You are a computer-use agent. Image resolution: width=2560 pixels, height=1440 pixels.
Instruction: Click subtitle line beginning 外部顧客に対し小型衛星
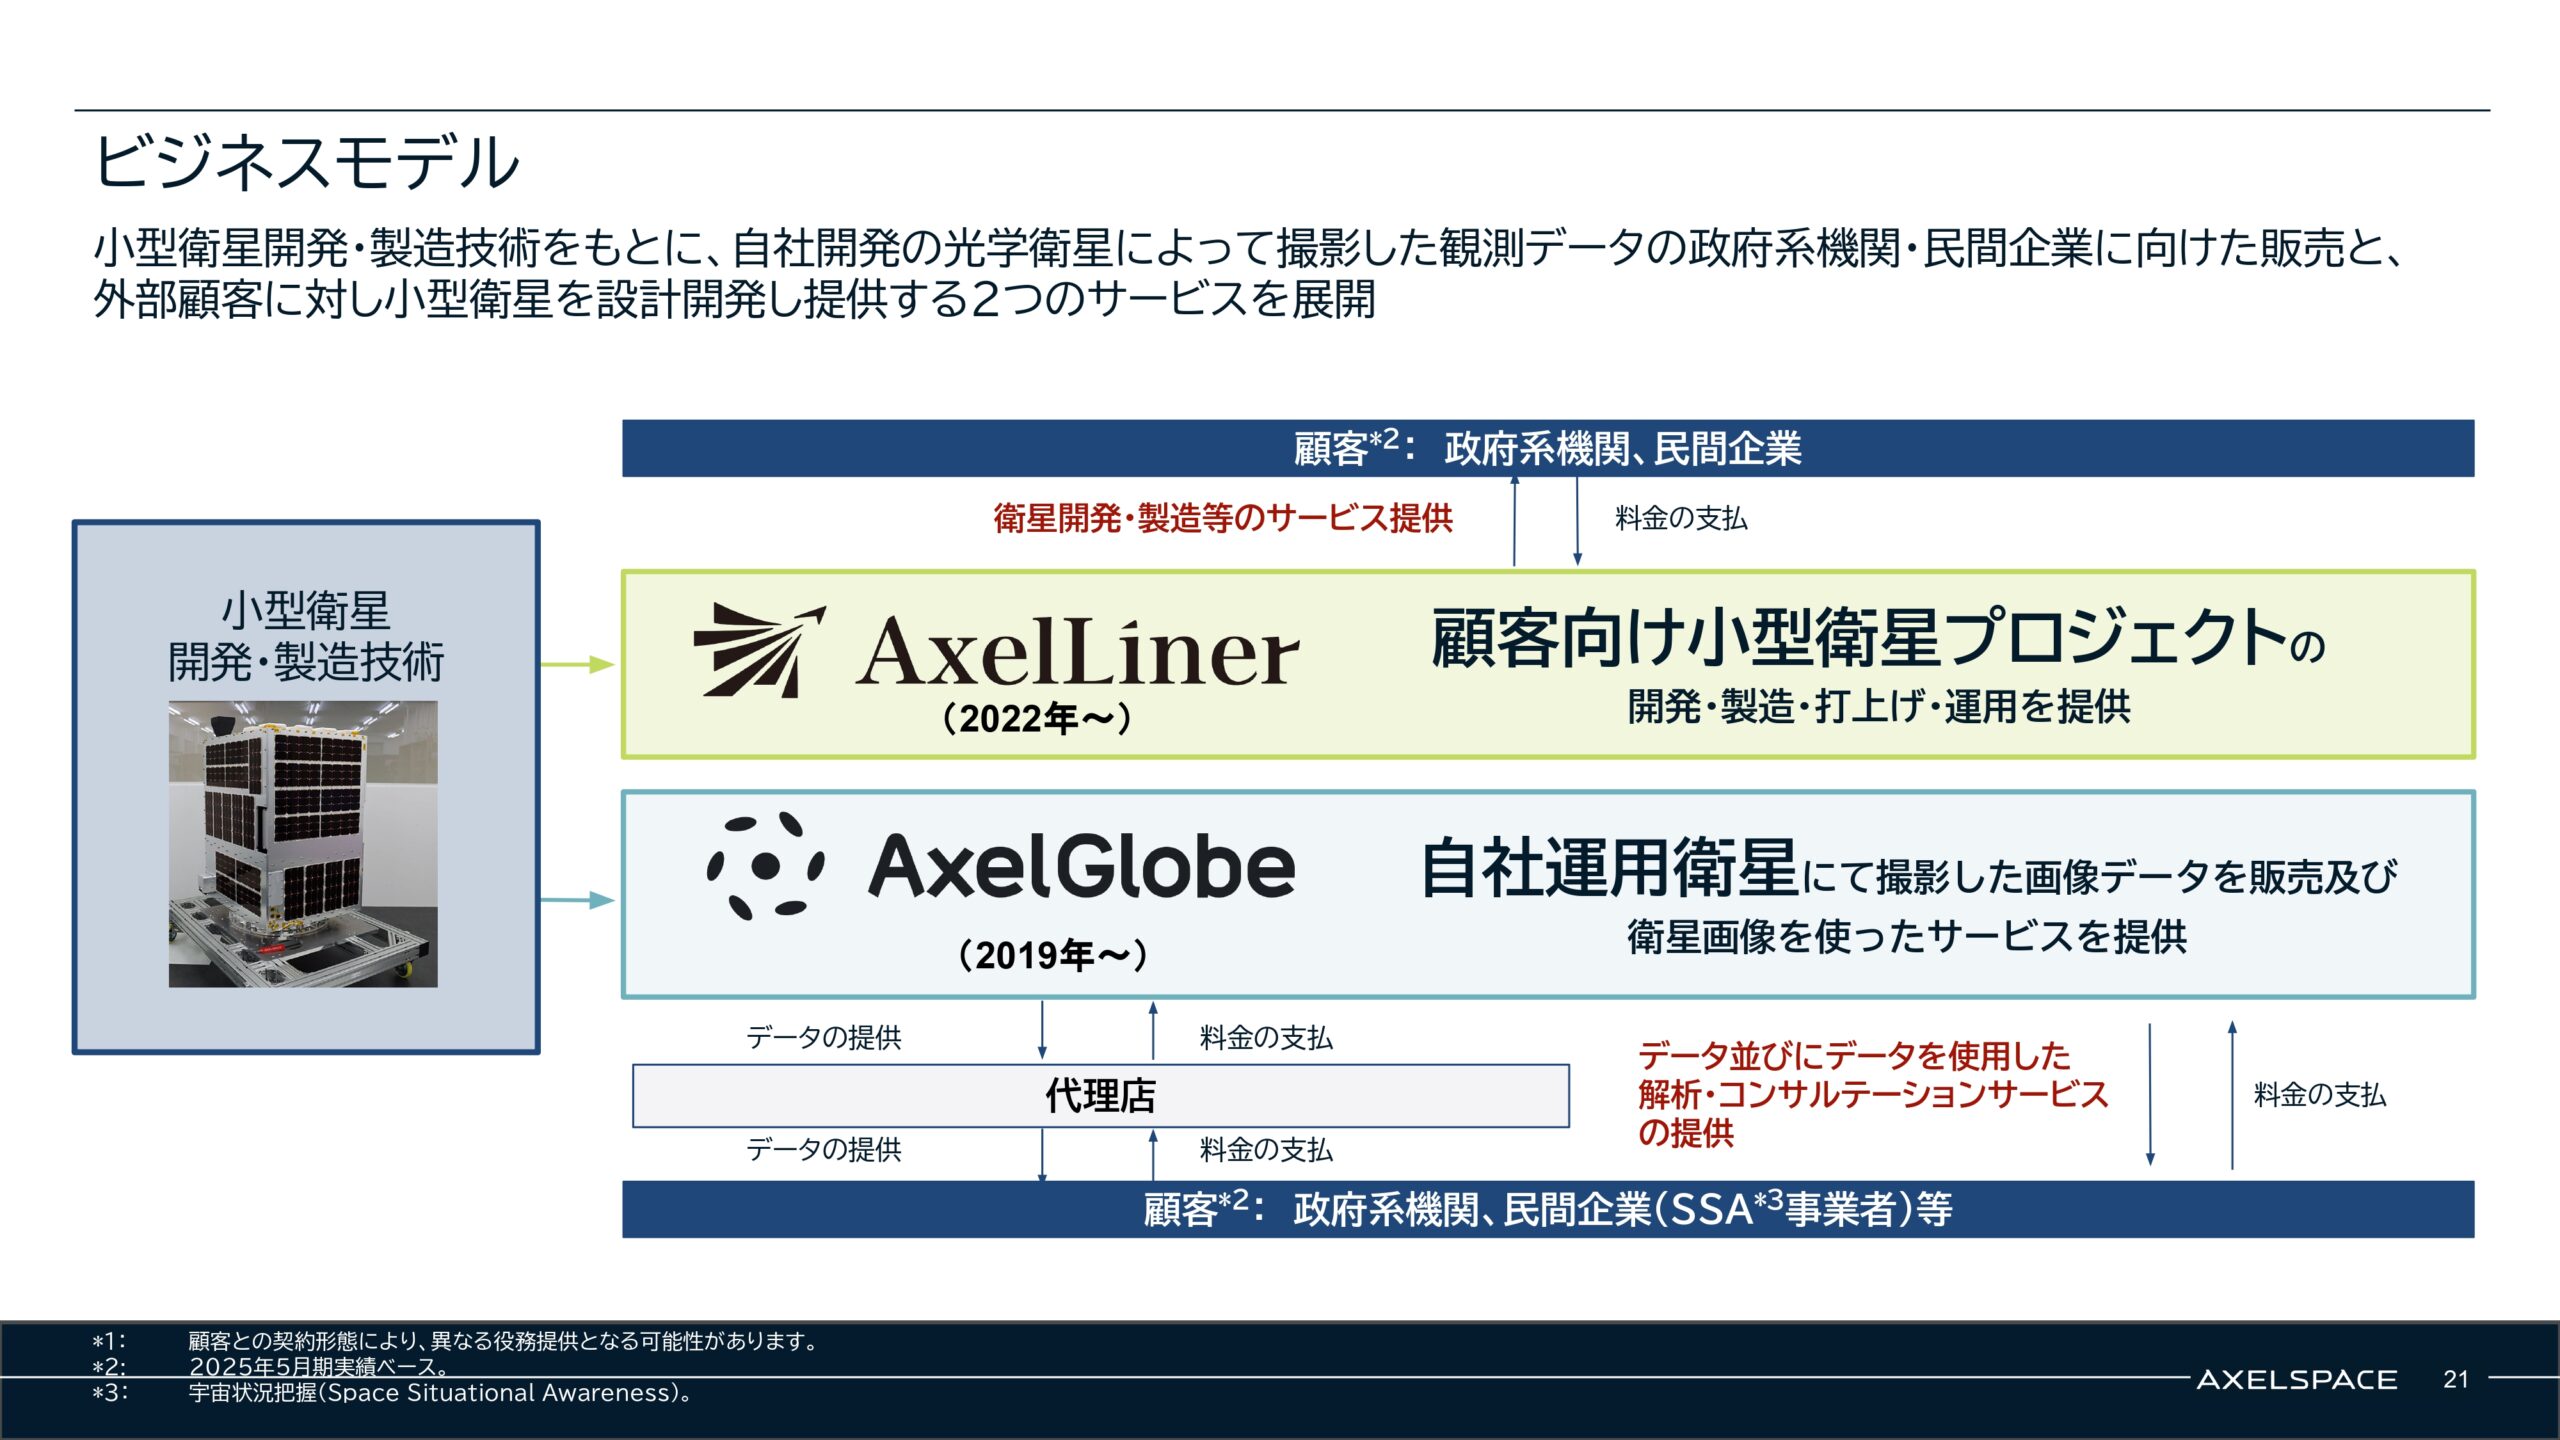click(x=734, y=300)
